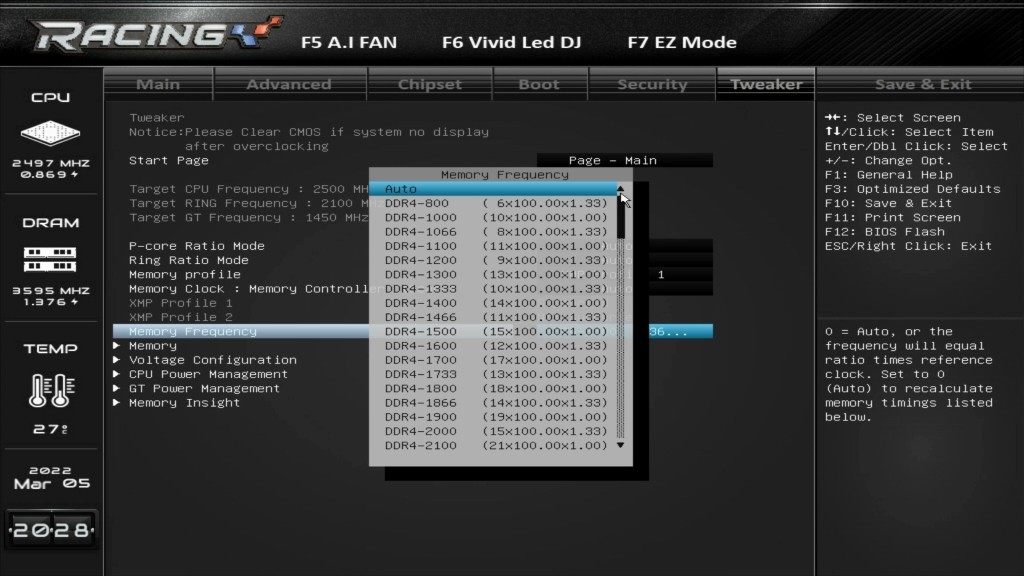
Task: Click the CPU chip icon in sidebar
Action: 50,131
